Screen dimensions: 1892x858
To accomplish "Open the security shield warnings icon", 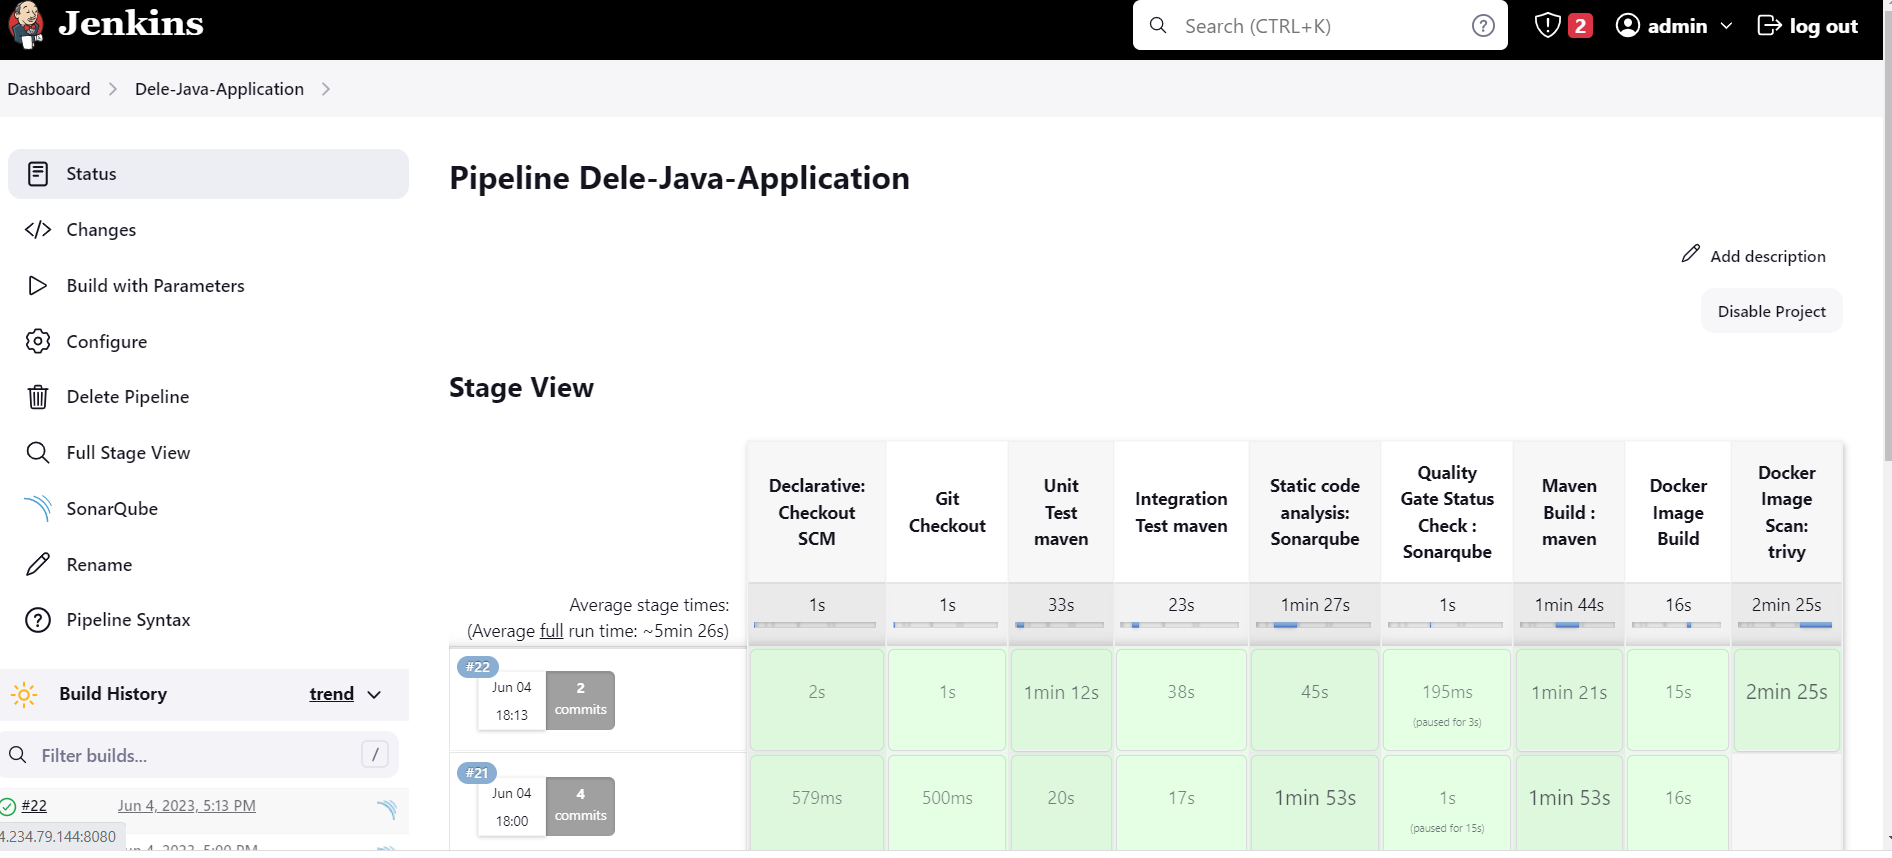I will 1547,25.
